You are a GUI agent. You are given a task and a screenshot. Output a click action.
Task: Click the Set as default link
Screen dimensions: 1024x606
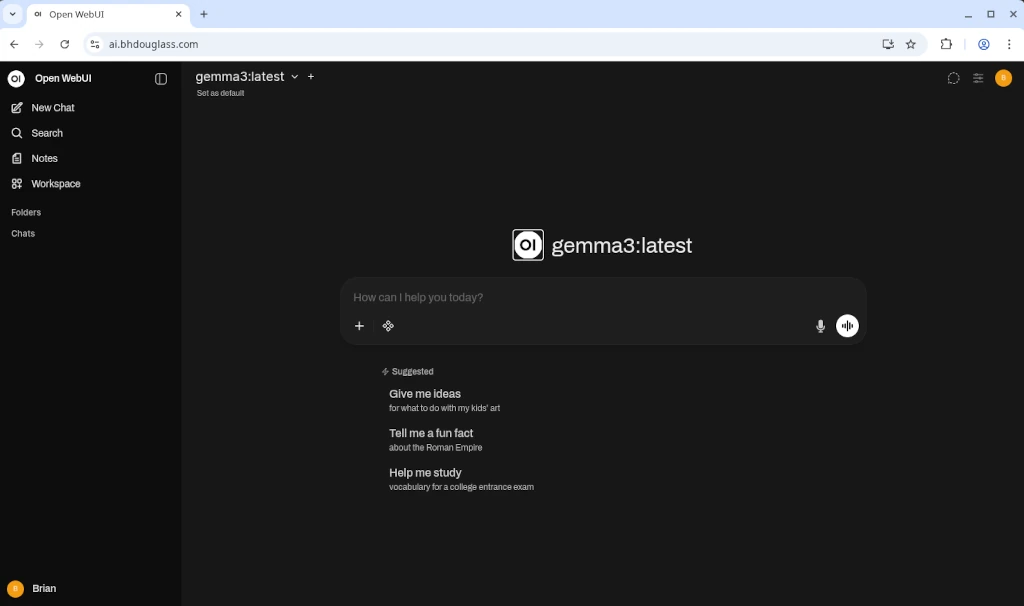(220, 93)
